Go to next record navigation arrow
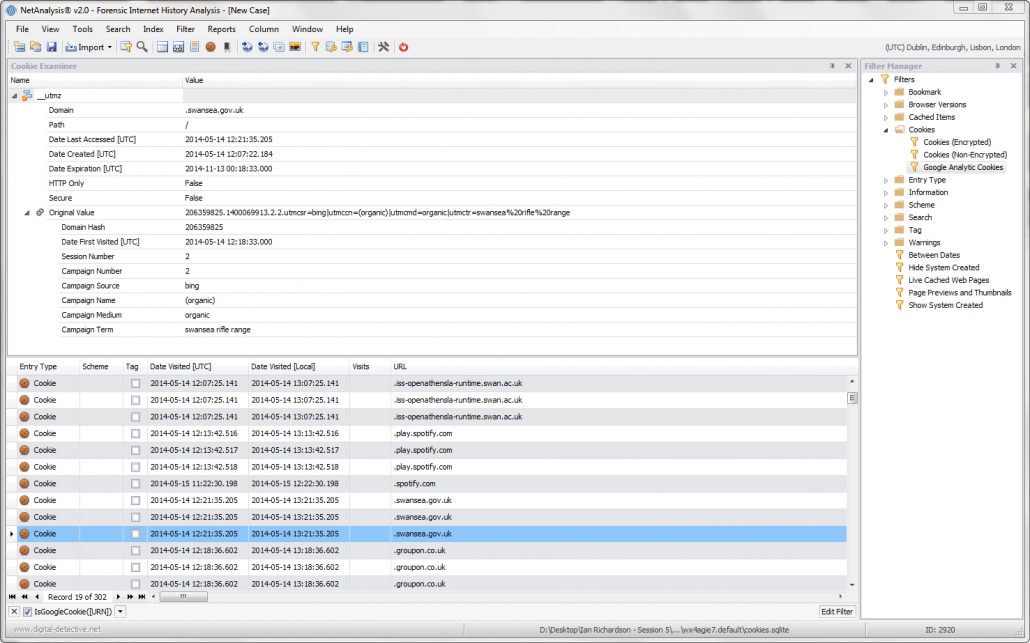The image size is (1030, 643). [x=117, y=597]
